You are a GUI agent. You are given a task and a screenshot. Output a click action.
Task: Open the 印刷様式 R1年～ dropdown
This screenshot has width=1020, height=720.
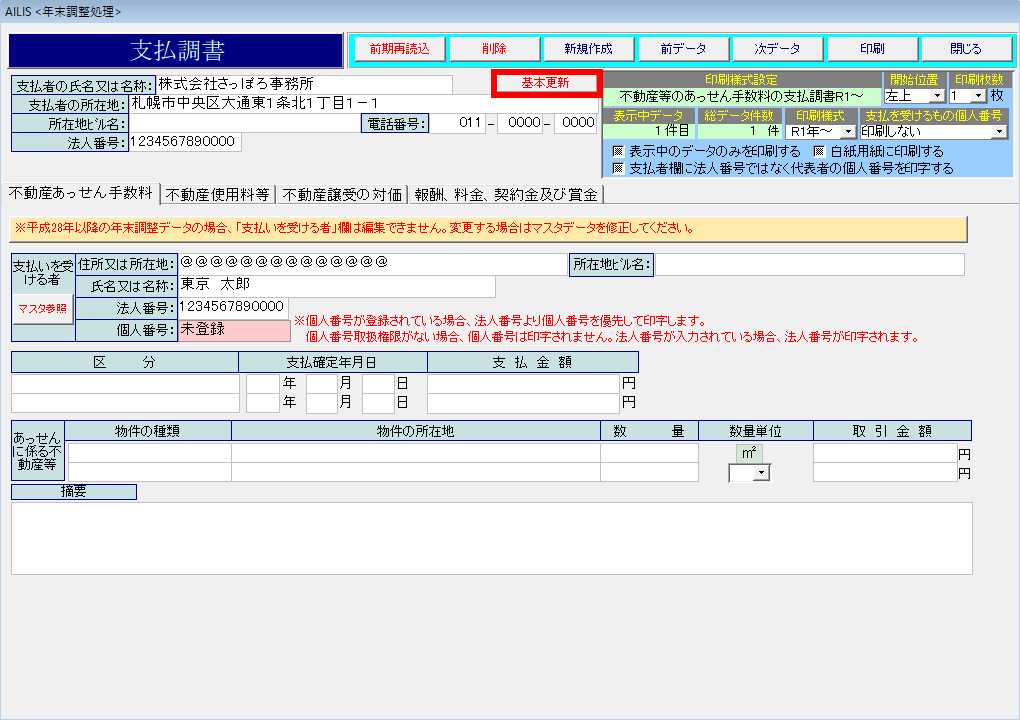[x=848, y=131]
